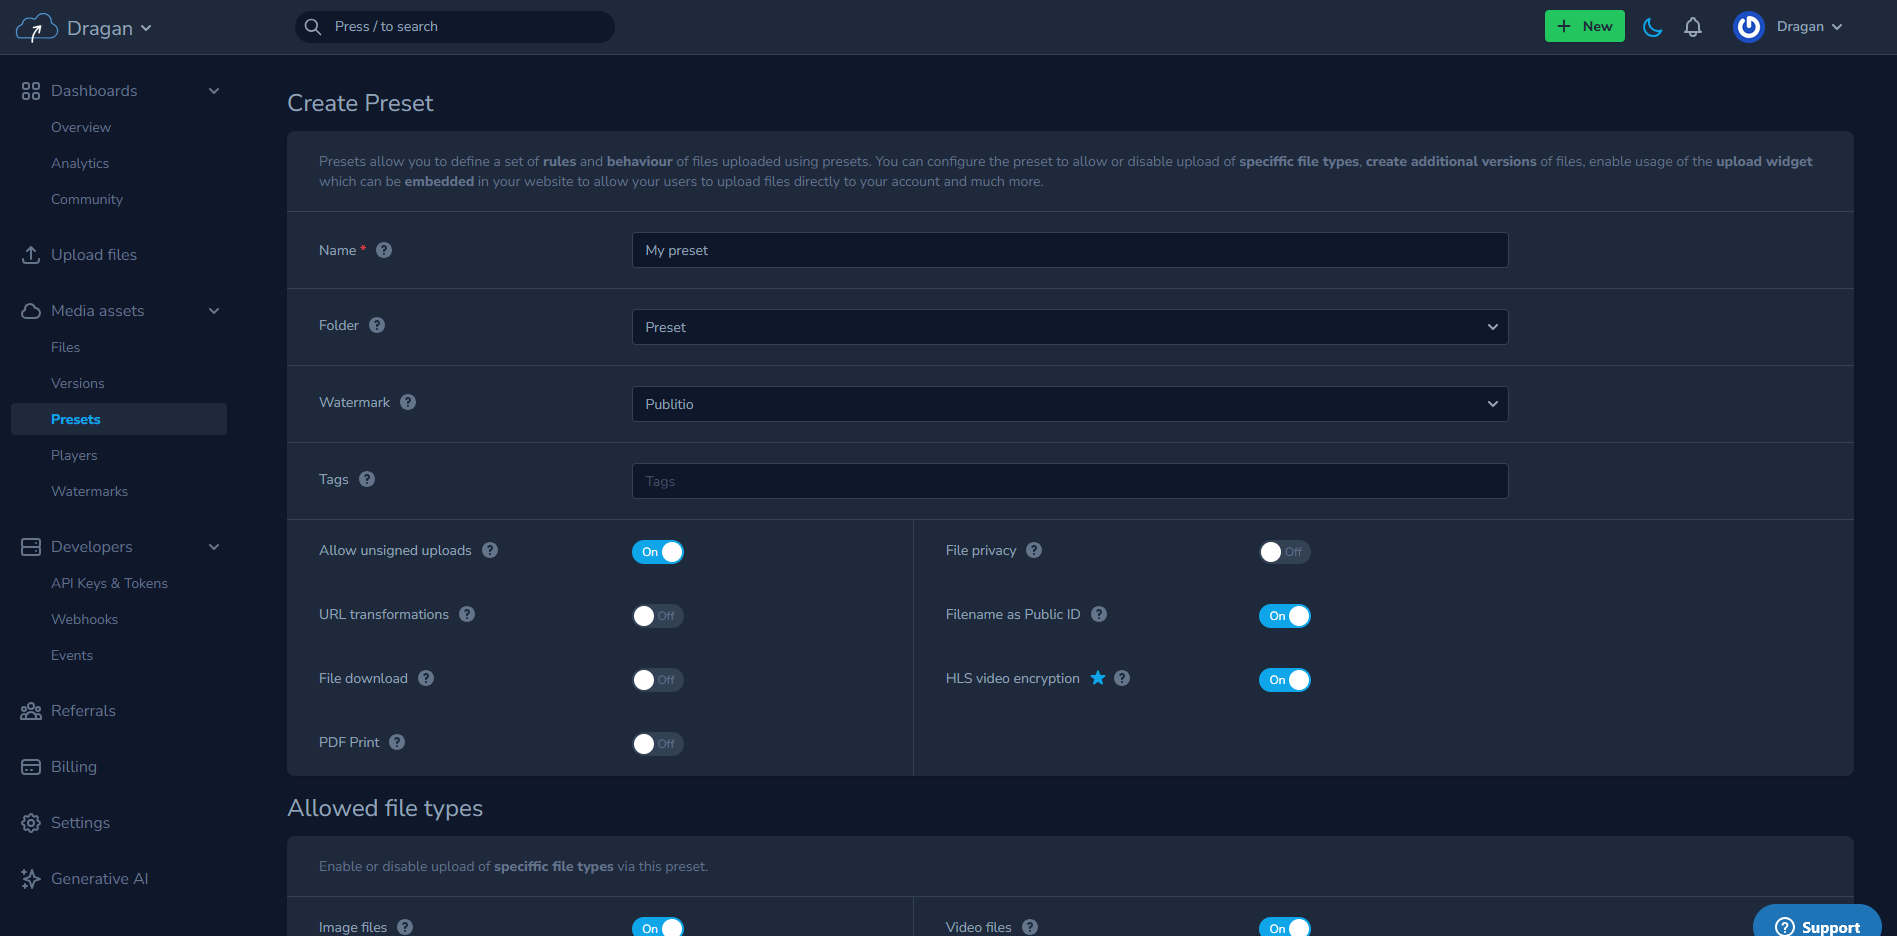Screen dimensions: 1897x936
Task: Open API Keys & Tokens page
Action: (x=109, y=583)
